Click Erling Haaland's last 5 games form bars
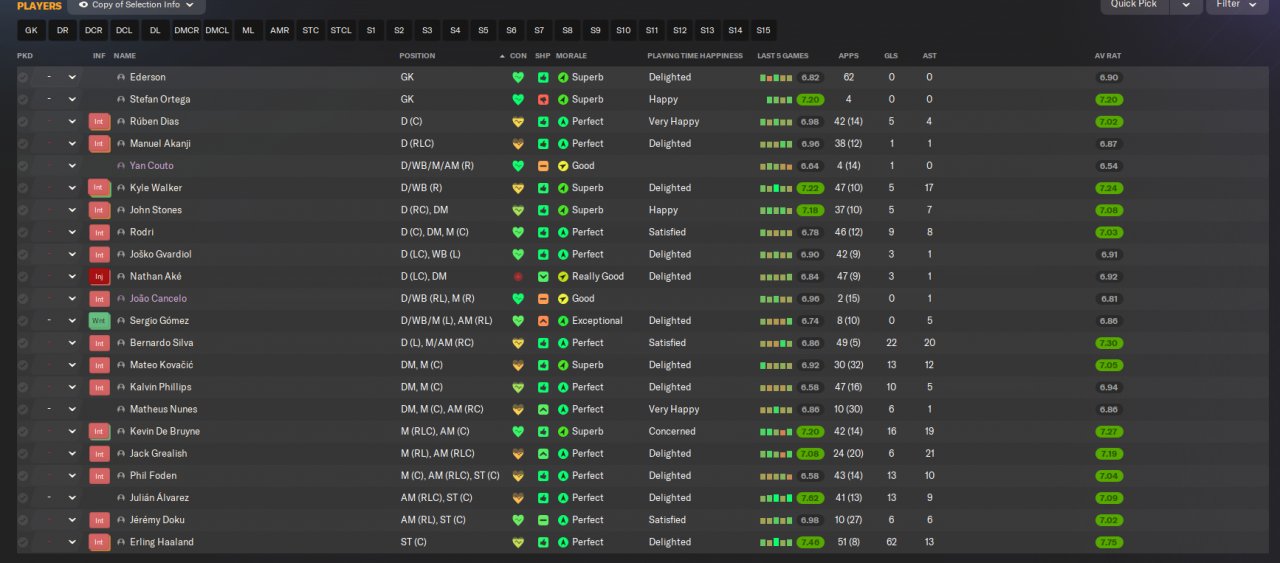The height and width of the screenshot is (563, 1280). (x=776, y=542)
